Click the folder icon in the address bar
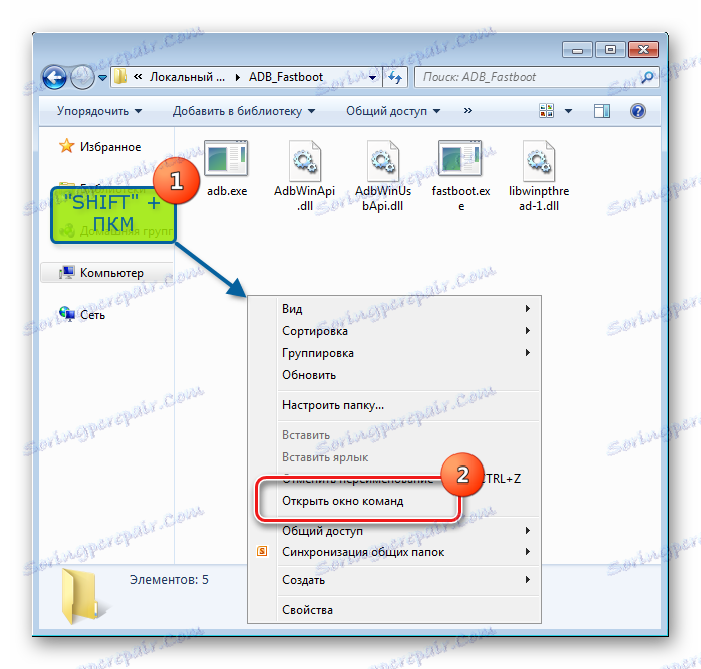The image size is (701, 669). click(120, 77)
